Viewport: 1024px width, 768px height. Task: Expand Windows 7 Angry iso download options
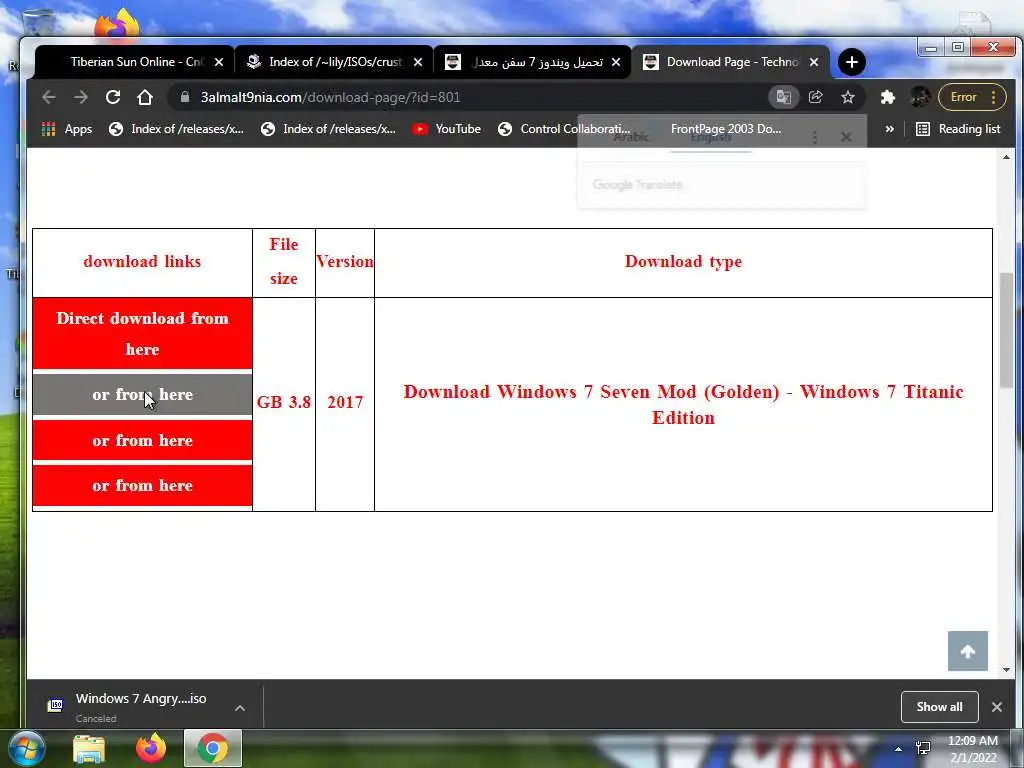coord(240,707)
